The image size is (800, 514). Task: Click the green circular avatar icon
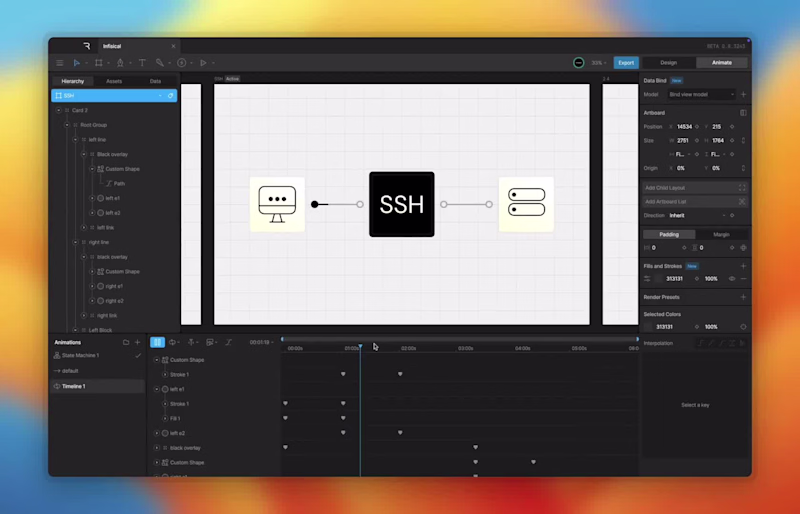point(579,63)
